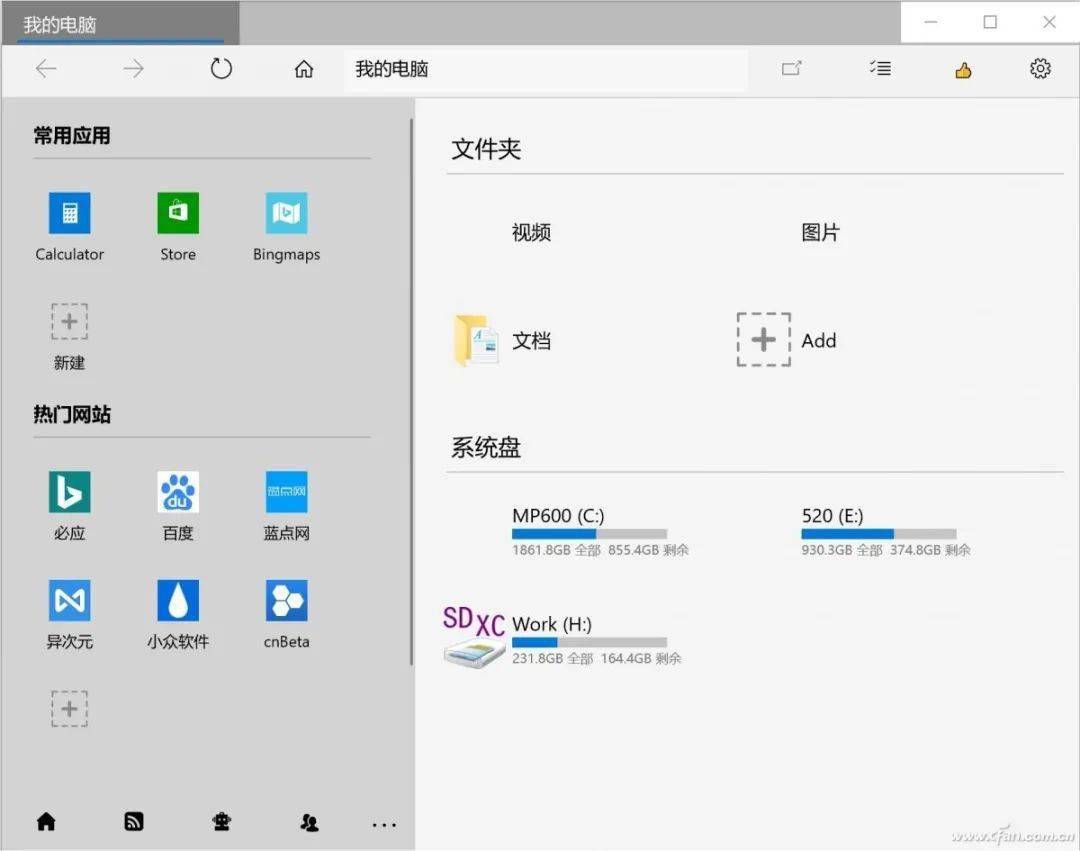
Task: Open the RSS feed icon
Action: (134, 821)
